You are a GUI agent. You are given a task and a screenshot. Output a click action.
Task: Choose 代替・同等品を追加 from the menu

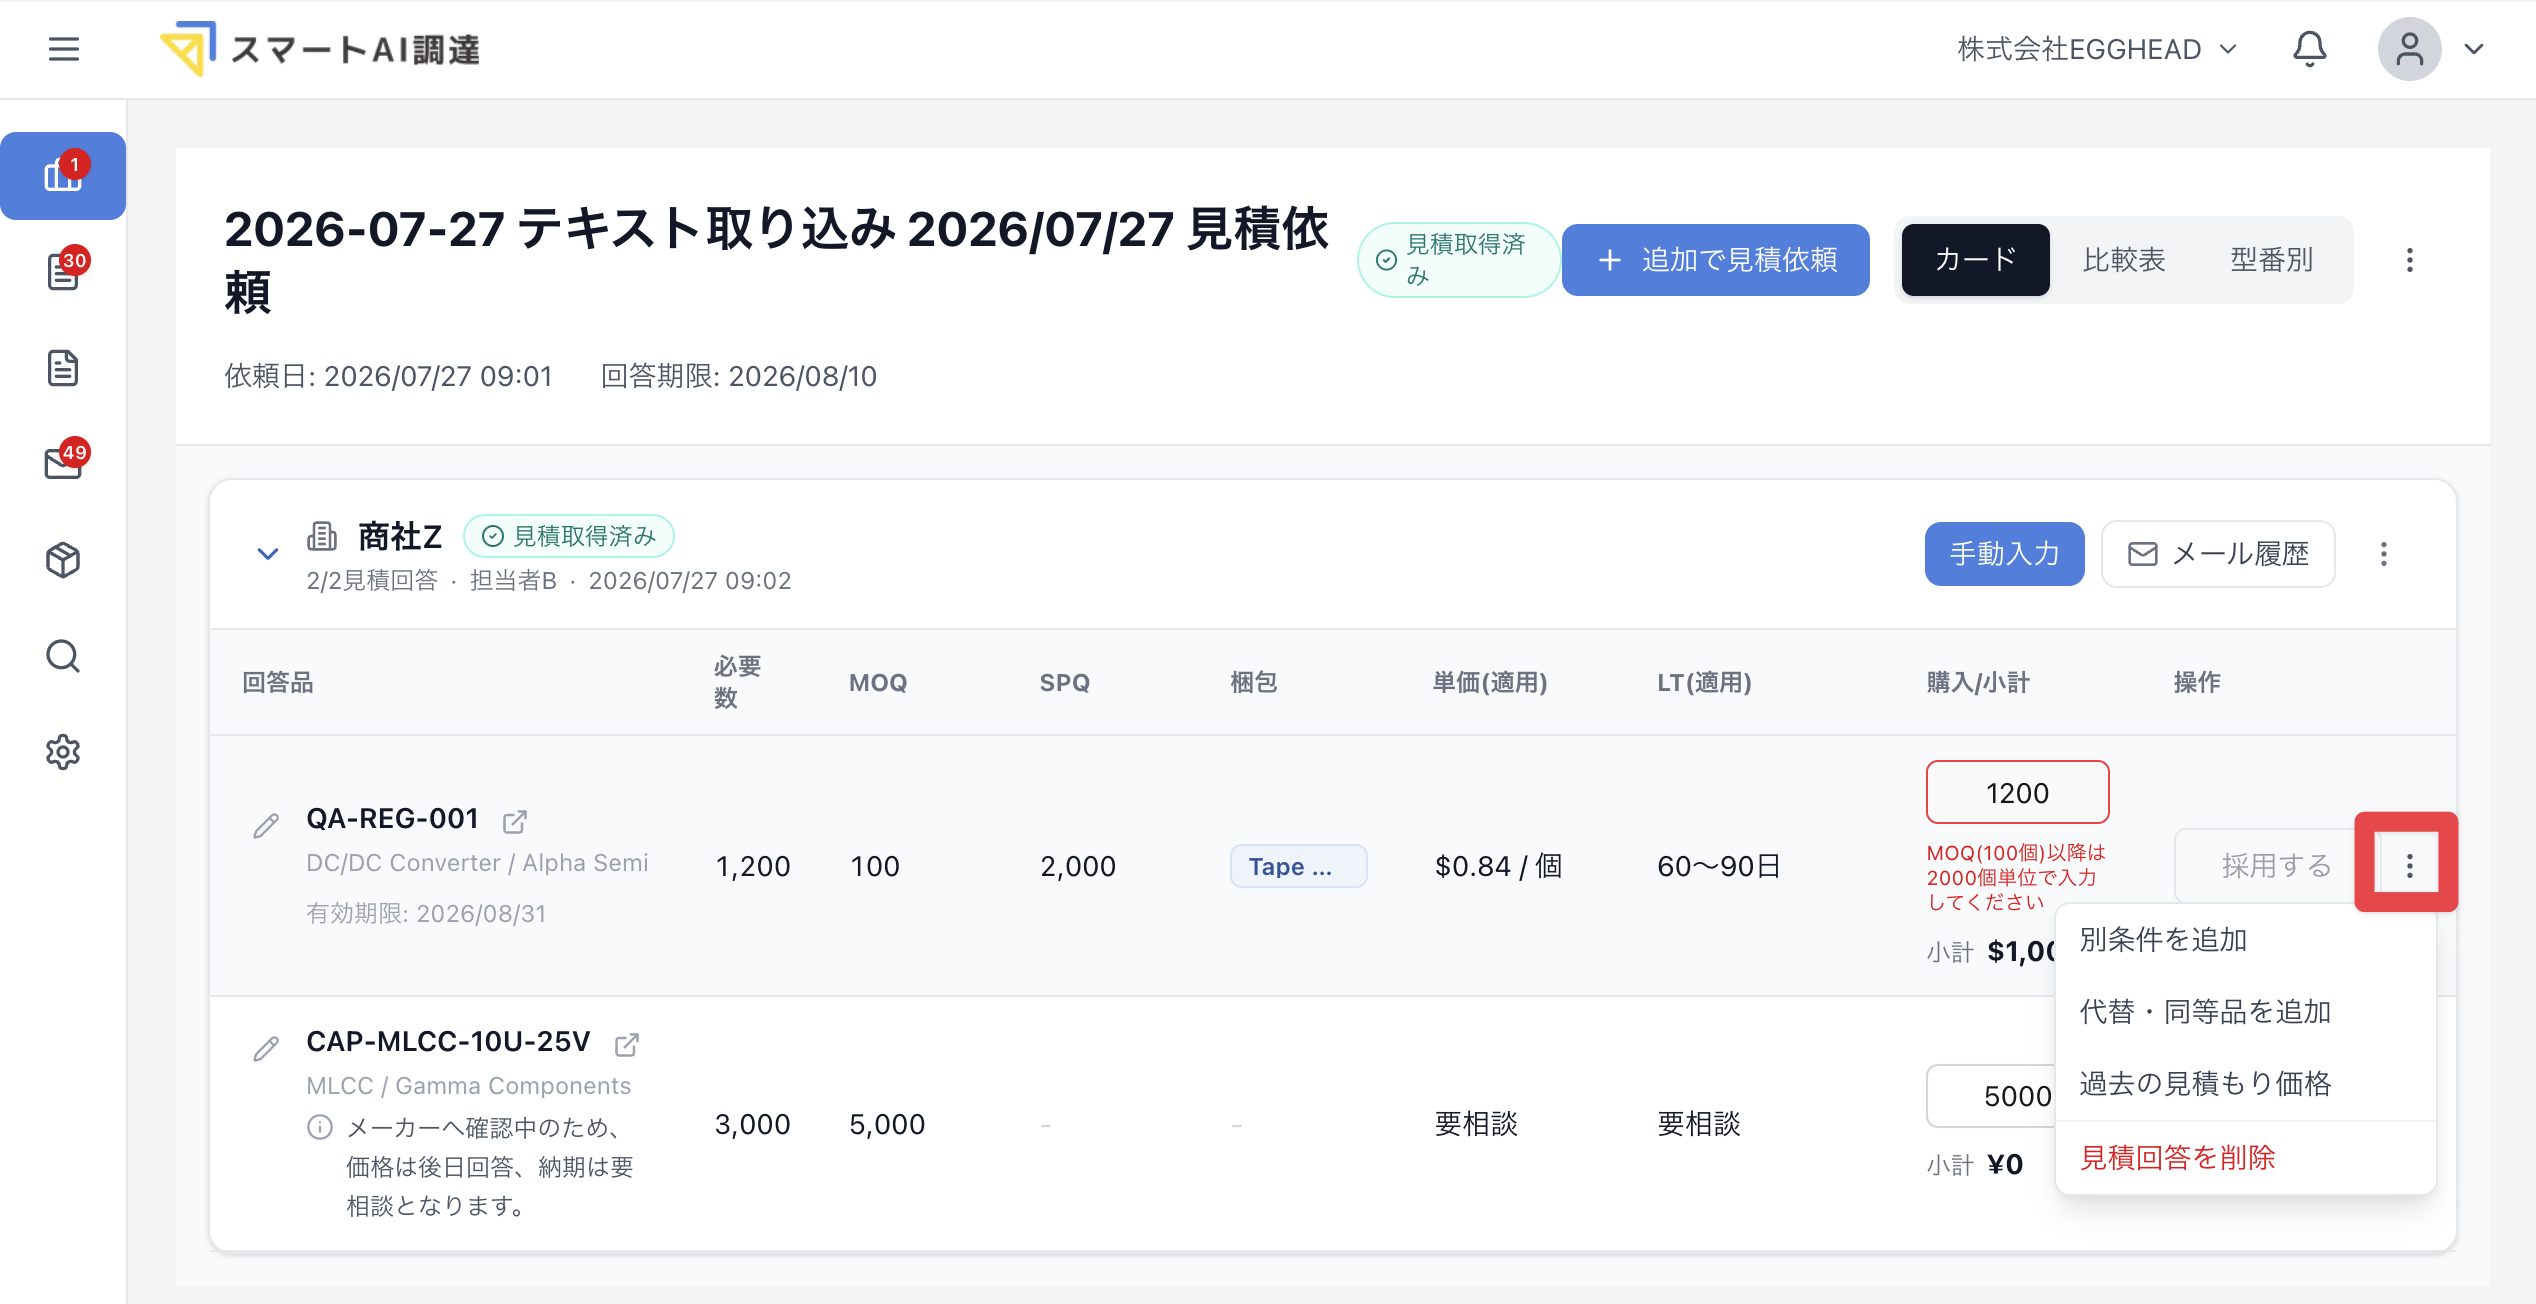tap(2246, 1012)
